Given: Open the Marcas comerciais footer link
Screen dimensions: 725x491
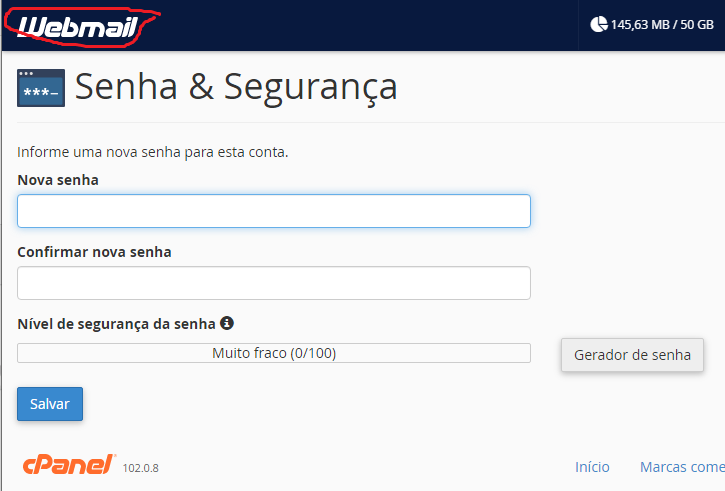Looking at the screenshot, I should 682,467.
